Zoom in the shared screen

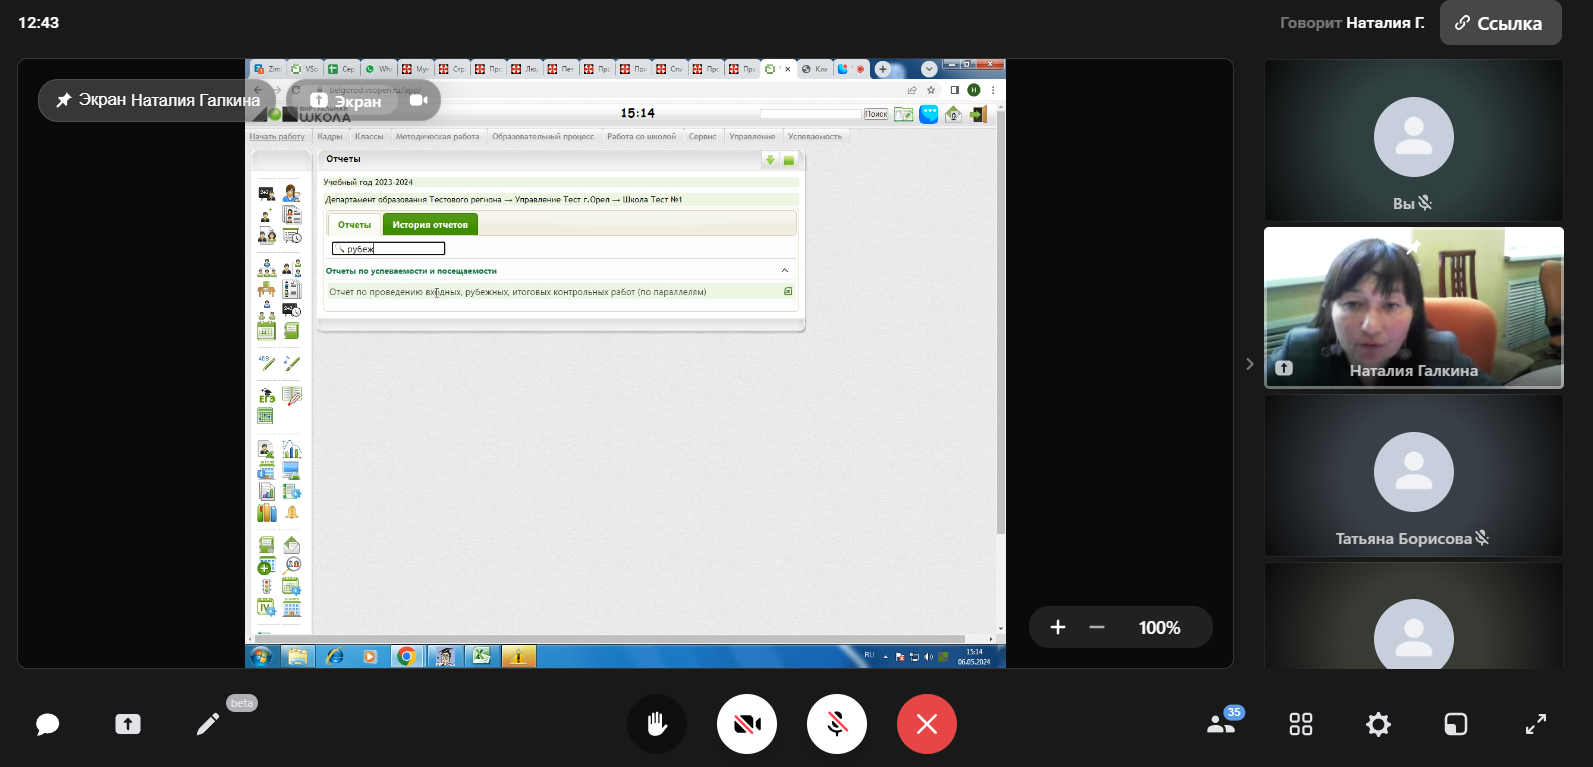[1058, 627]
